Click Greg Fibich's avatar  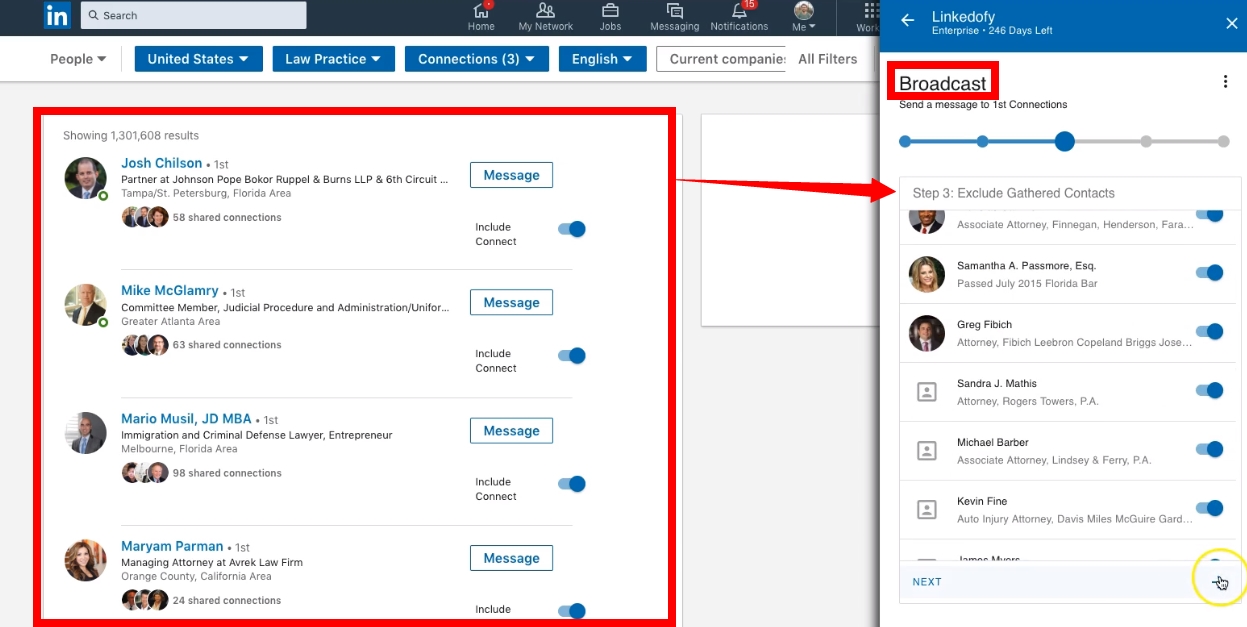coord(927,333)
